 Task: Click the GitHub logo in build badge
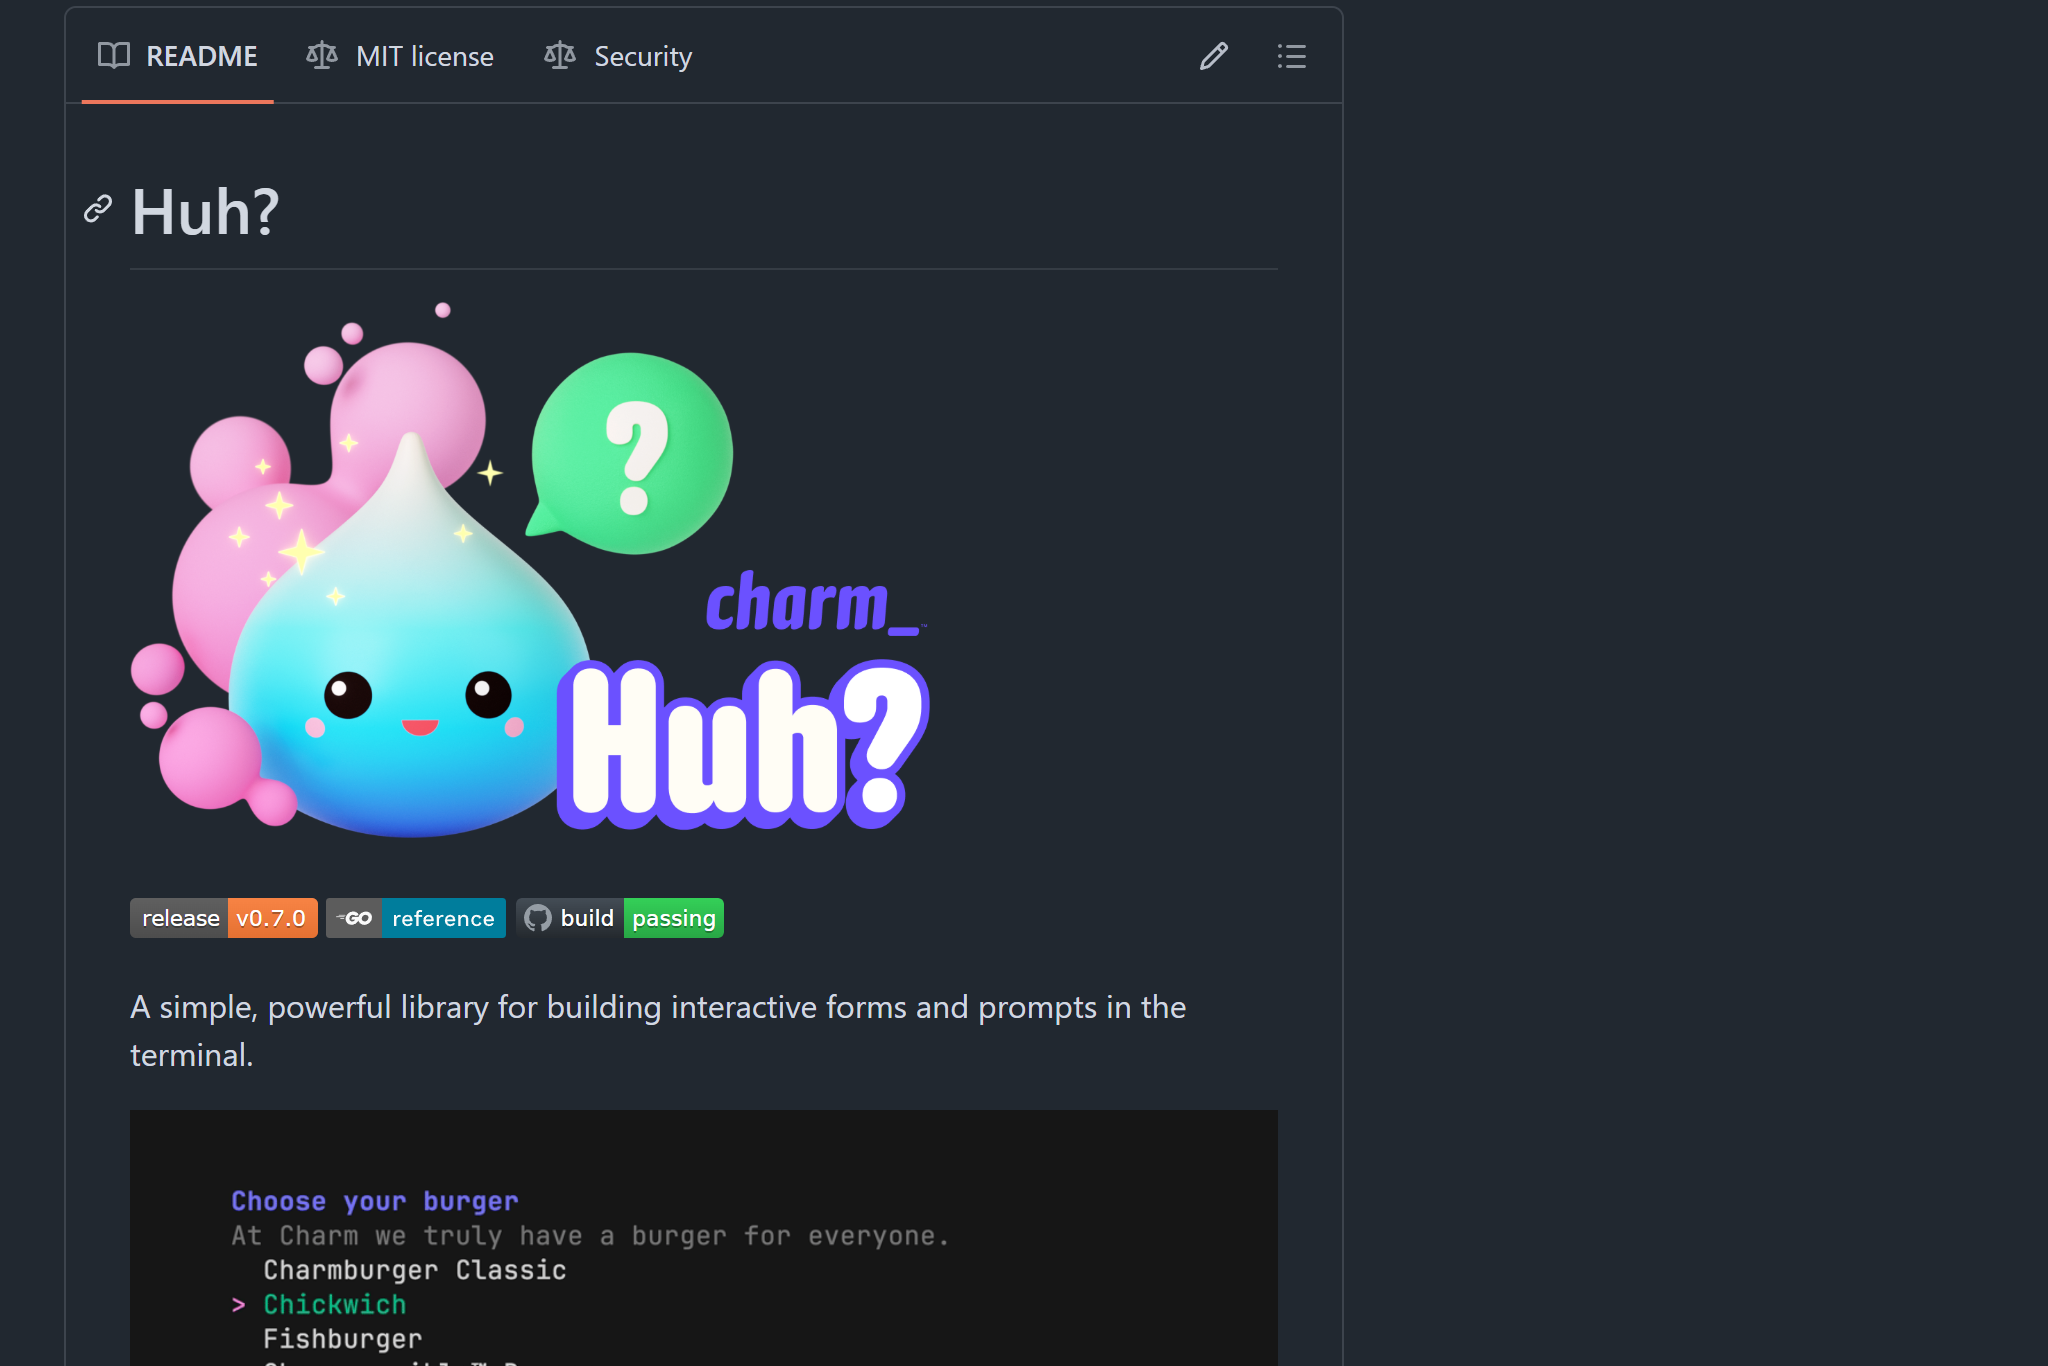[x=538, y=918]
